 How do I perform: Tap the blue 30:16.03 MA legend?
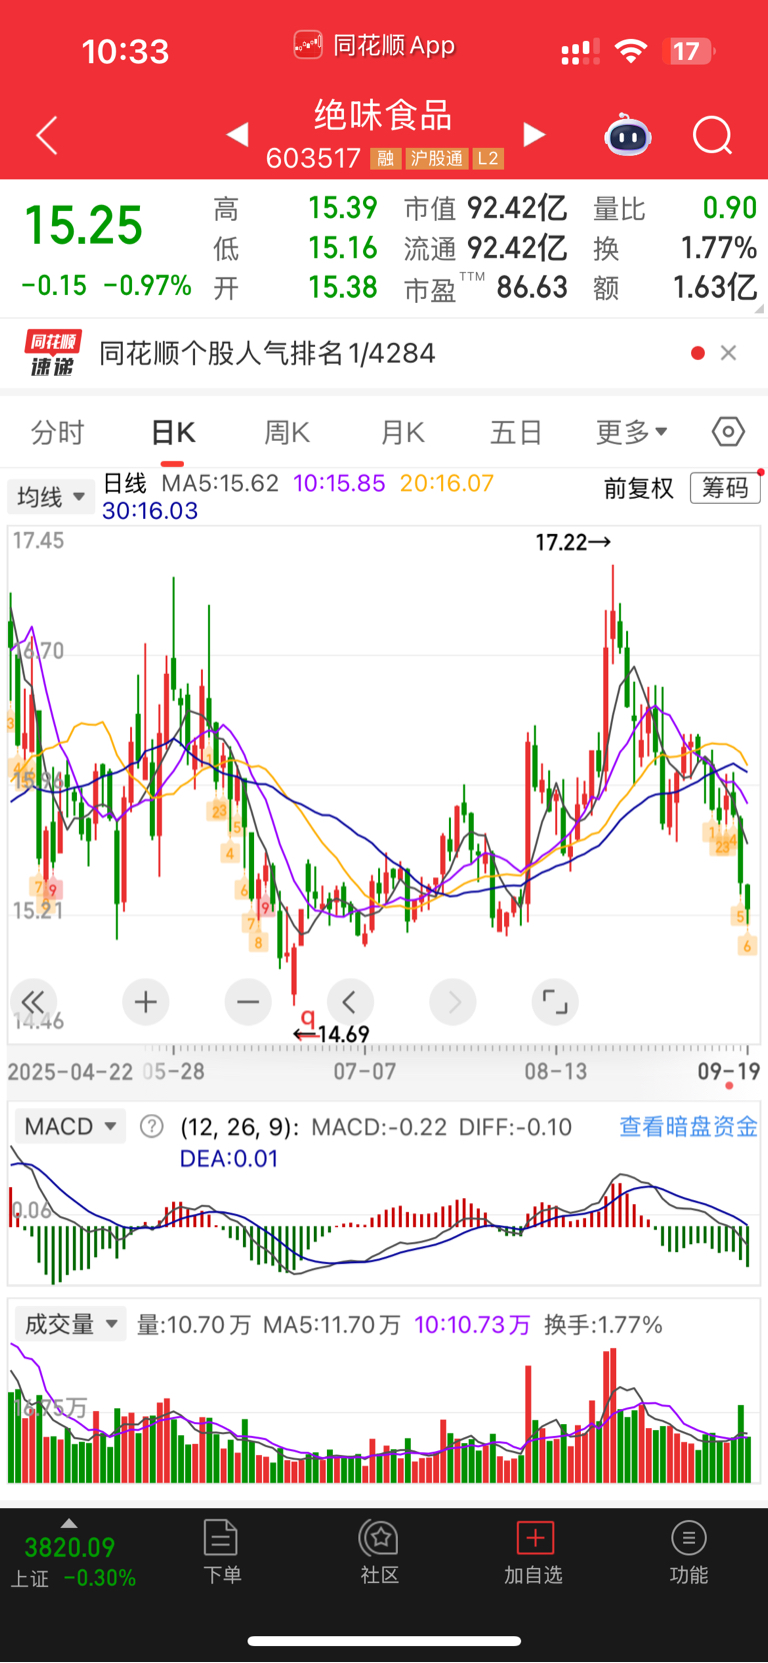pyautogui.click(x=150, y=511)
